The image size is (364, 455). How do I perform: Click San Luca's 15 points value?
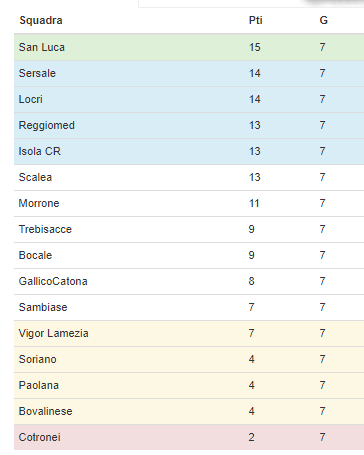(254, 47)
